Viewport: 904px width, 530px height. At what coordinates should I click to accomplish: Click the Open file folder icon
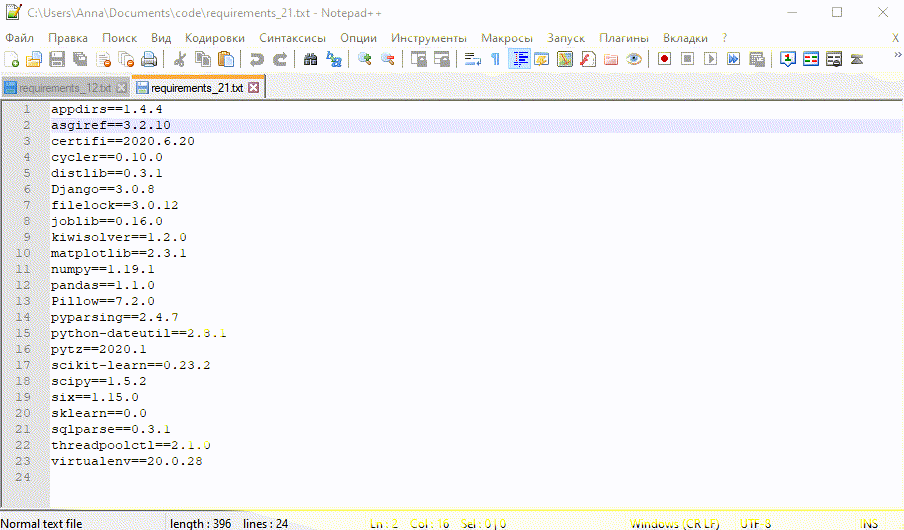[x=34, y=59]
